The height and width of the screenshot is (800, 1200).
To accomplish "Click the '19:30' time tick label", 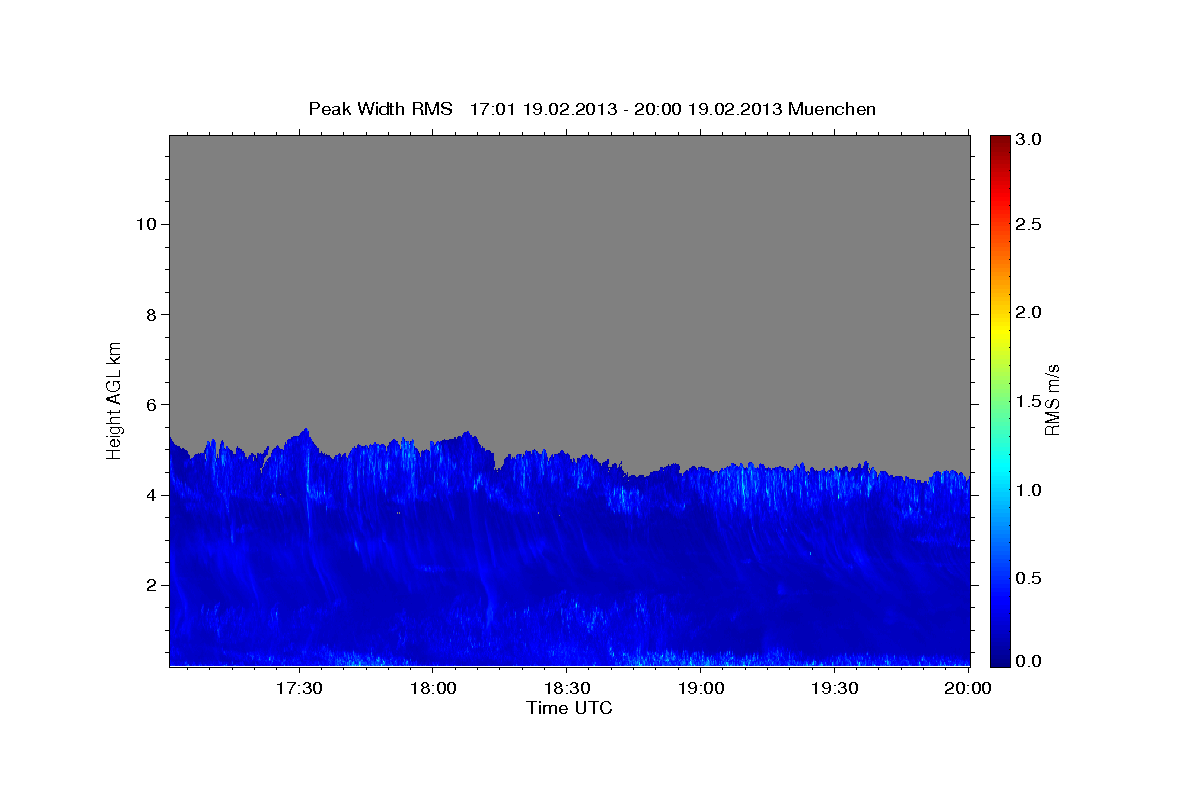I will (x=834, y=689).
